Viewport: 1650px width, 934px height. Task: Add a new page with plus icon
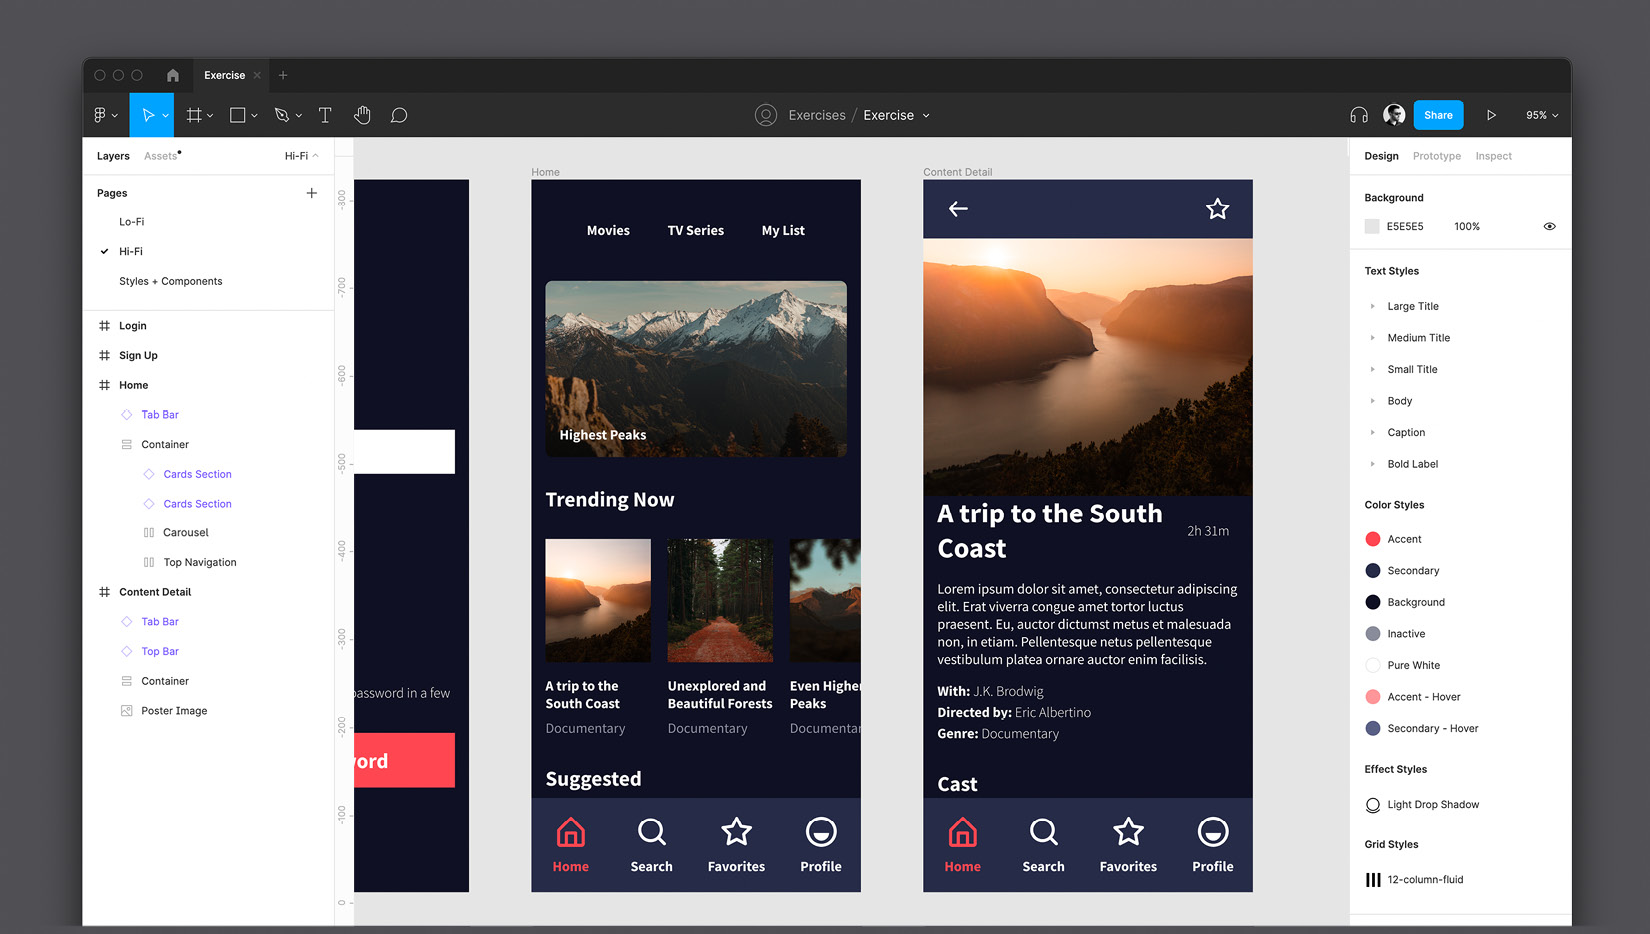312,193
